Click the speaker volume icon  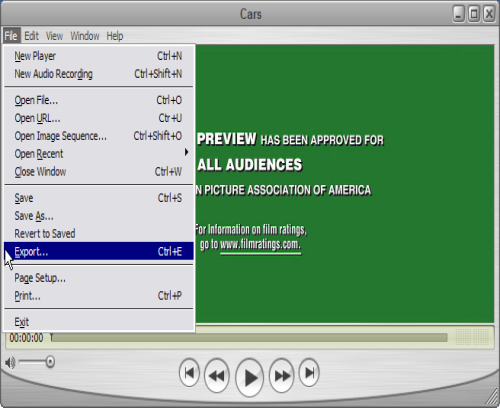tap(10, 362)
